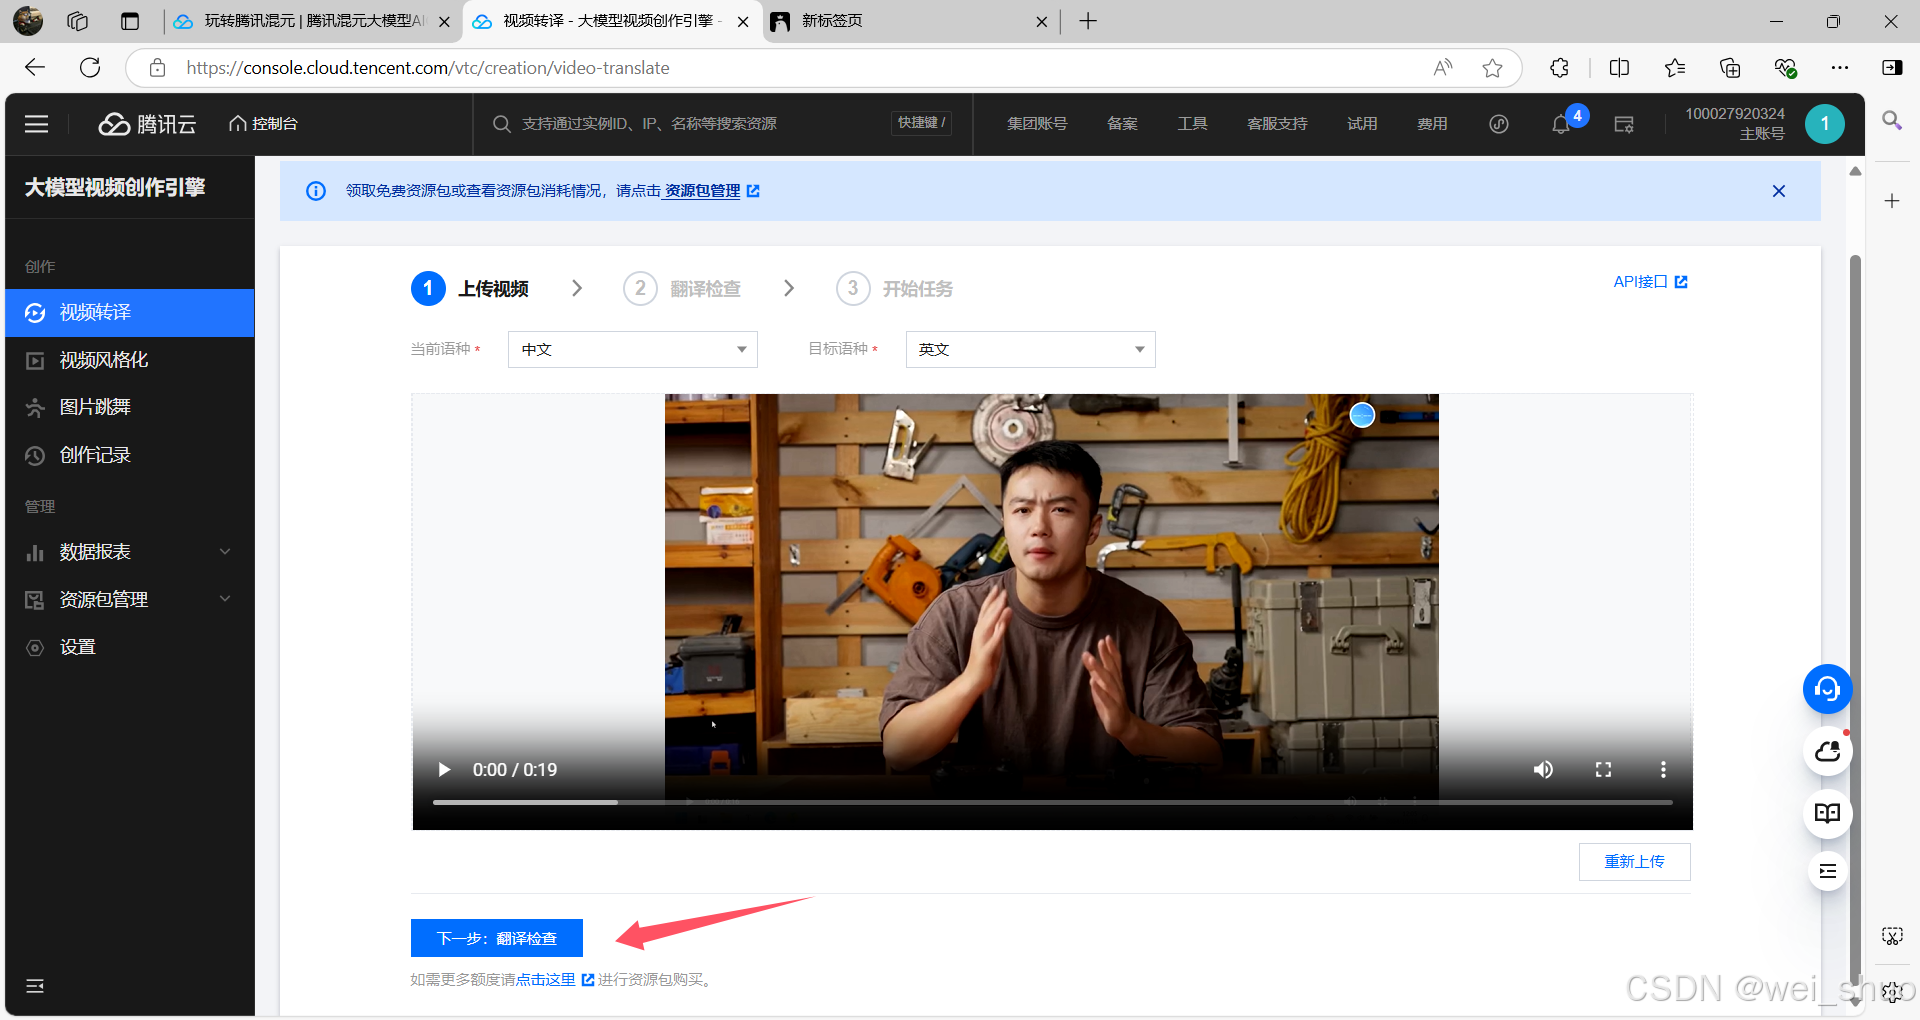1920x1020 pixels.
Task: Click 下一步：翻译检查 button
Action: pos(496,938)
